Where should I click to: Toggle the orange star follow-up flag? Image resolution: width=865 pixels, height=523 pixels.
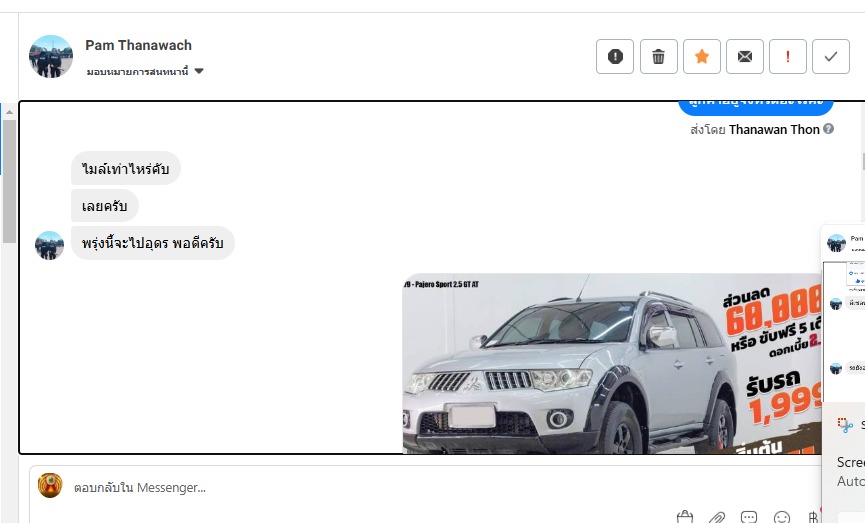click(x=702, y=56)
